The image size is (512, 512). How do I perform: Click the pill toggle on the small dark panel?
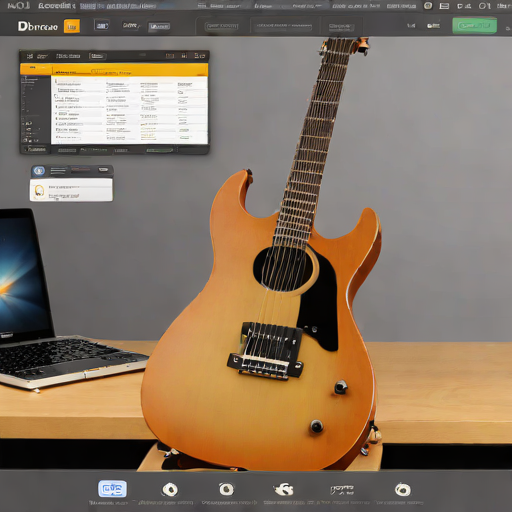[x=103, y=170]
